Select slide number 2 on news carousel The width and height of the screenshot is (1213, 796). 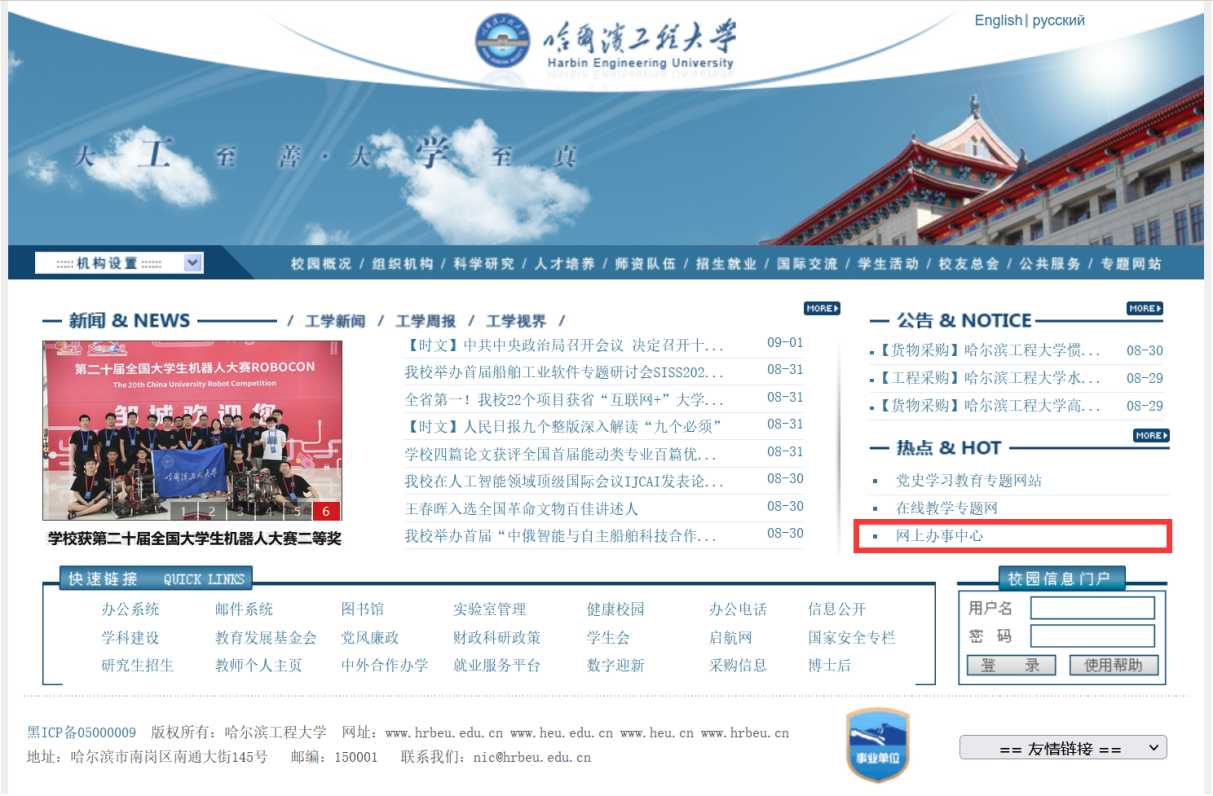[212, 511]
